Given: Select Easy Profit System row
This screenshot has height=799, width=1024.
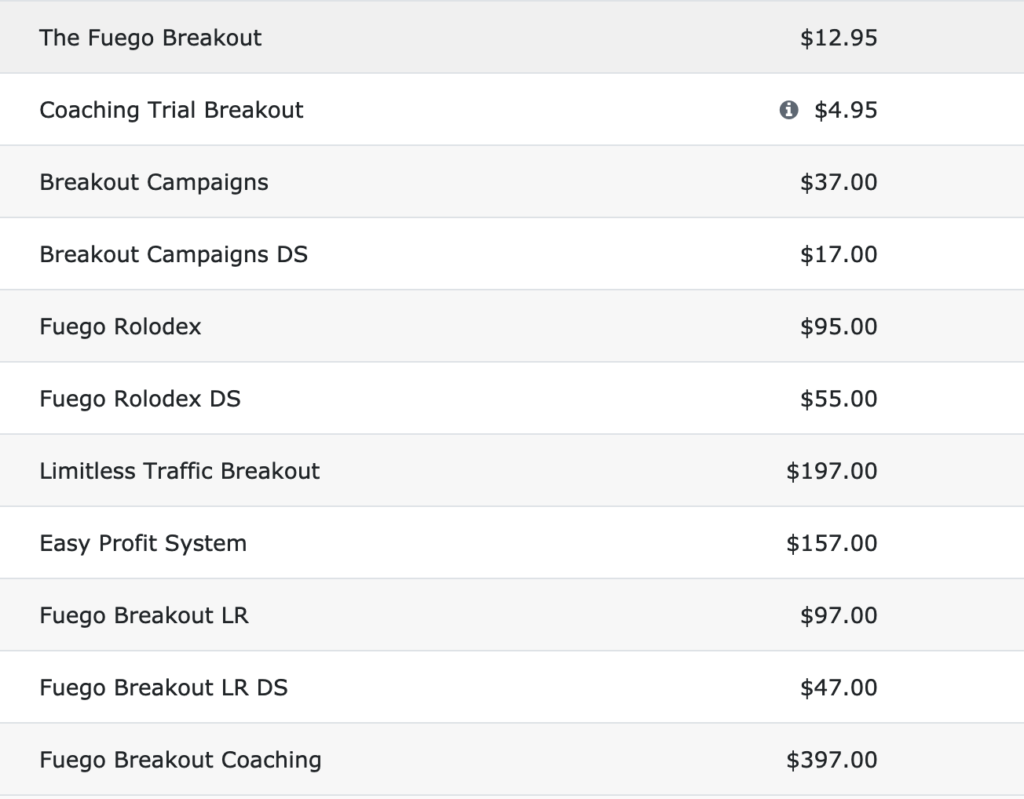Looking at the screenshot, I should point(512,543).
